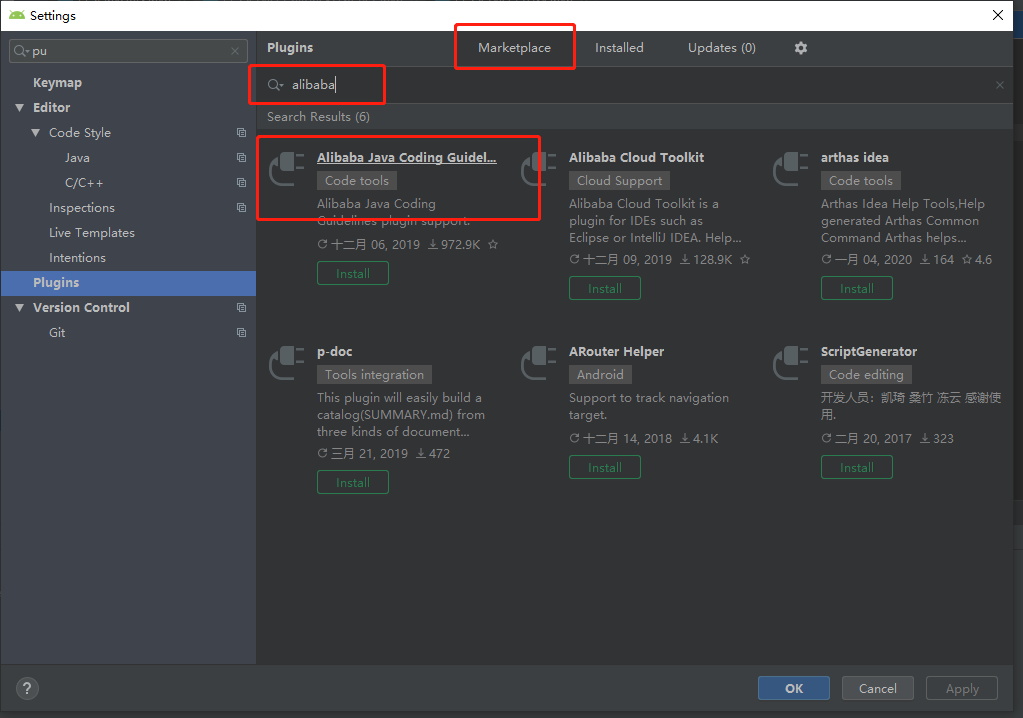This screenshot has height=718, width=1023.
Task: Select Keymap in the settings tree
Action: tap(57, 83)
